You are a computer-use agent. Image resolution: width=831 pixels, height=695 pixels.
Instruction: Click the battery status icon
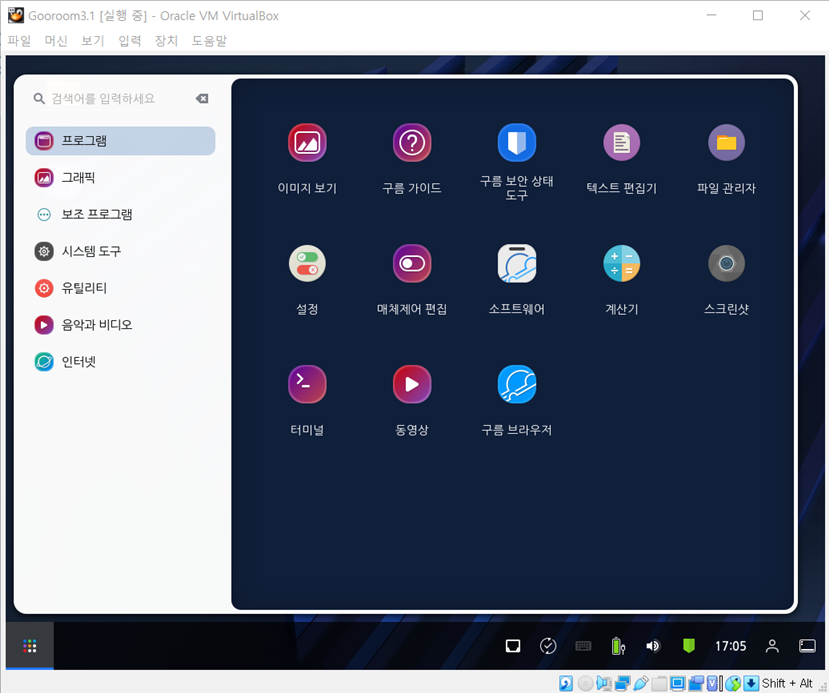coord(619,647)
